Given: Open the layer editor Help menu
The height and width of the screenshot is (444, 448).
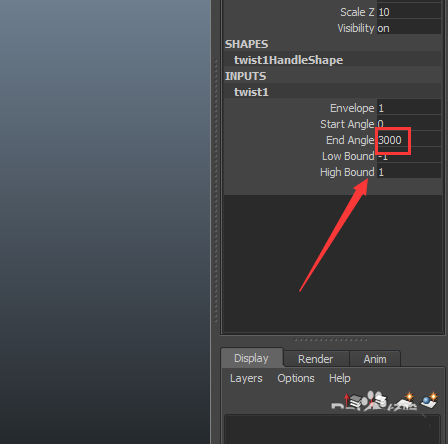Looking at the screenshot, I should click(x=339, y=378).
